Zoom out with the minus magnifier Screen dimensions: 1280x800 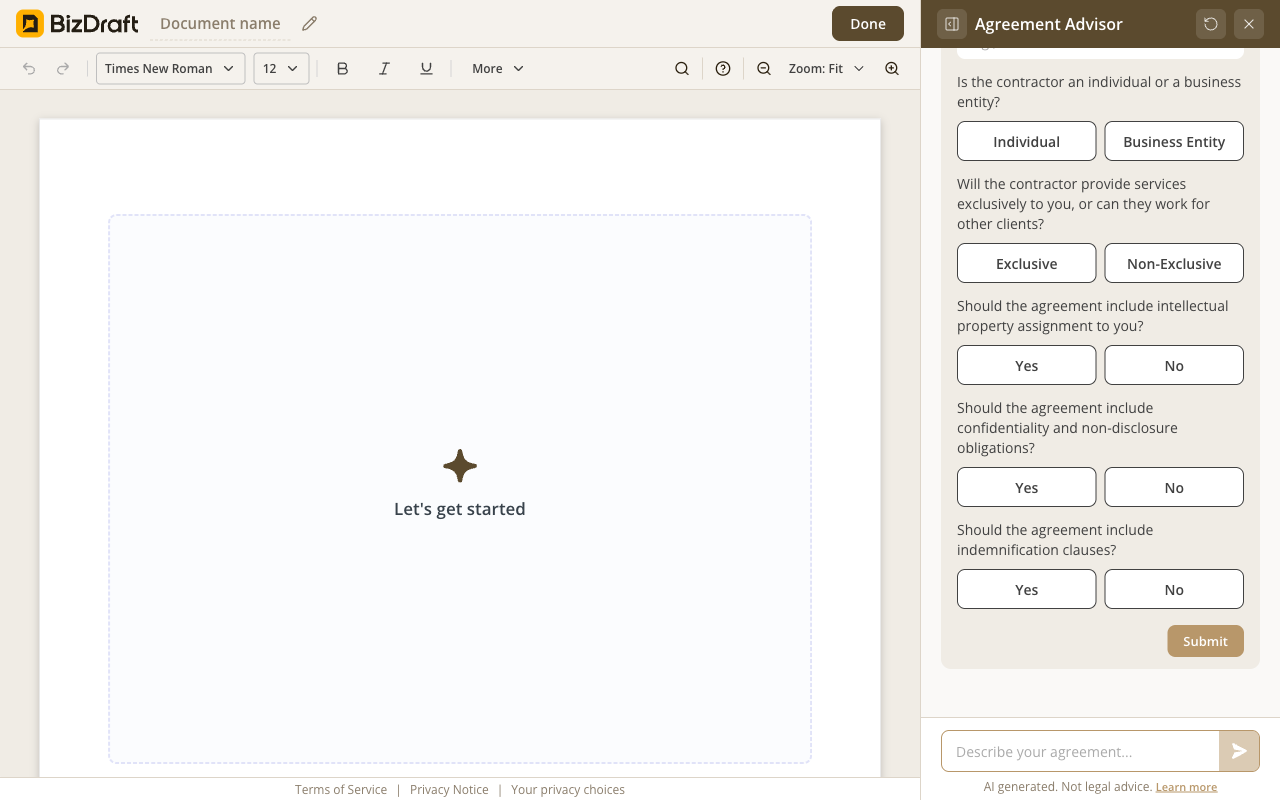(x=764, y=68)
